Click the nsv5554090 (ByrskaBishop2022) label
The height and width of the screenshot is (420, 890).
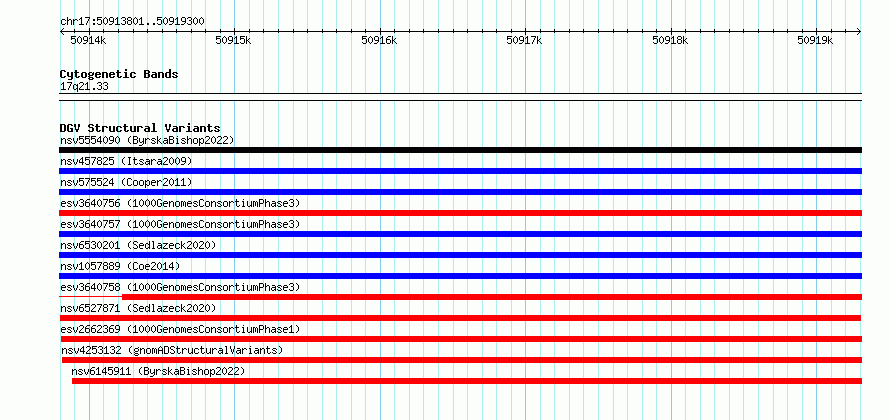click(147, 140)
